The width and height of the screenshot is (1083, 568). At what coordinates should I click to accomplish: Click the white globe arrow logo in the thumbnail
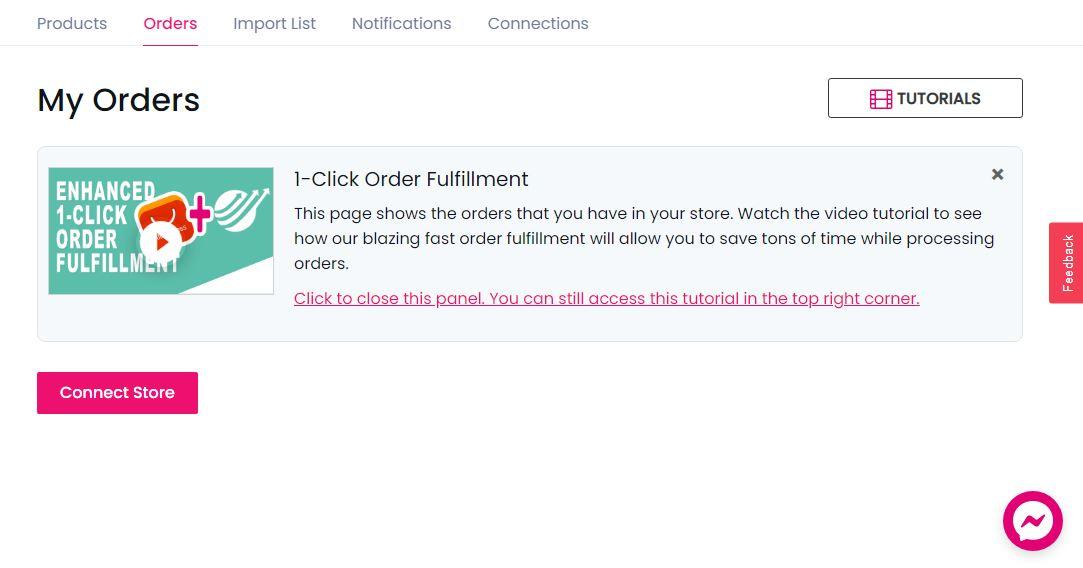tap(240, 209)
